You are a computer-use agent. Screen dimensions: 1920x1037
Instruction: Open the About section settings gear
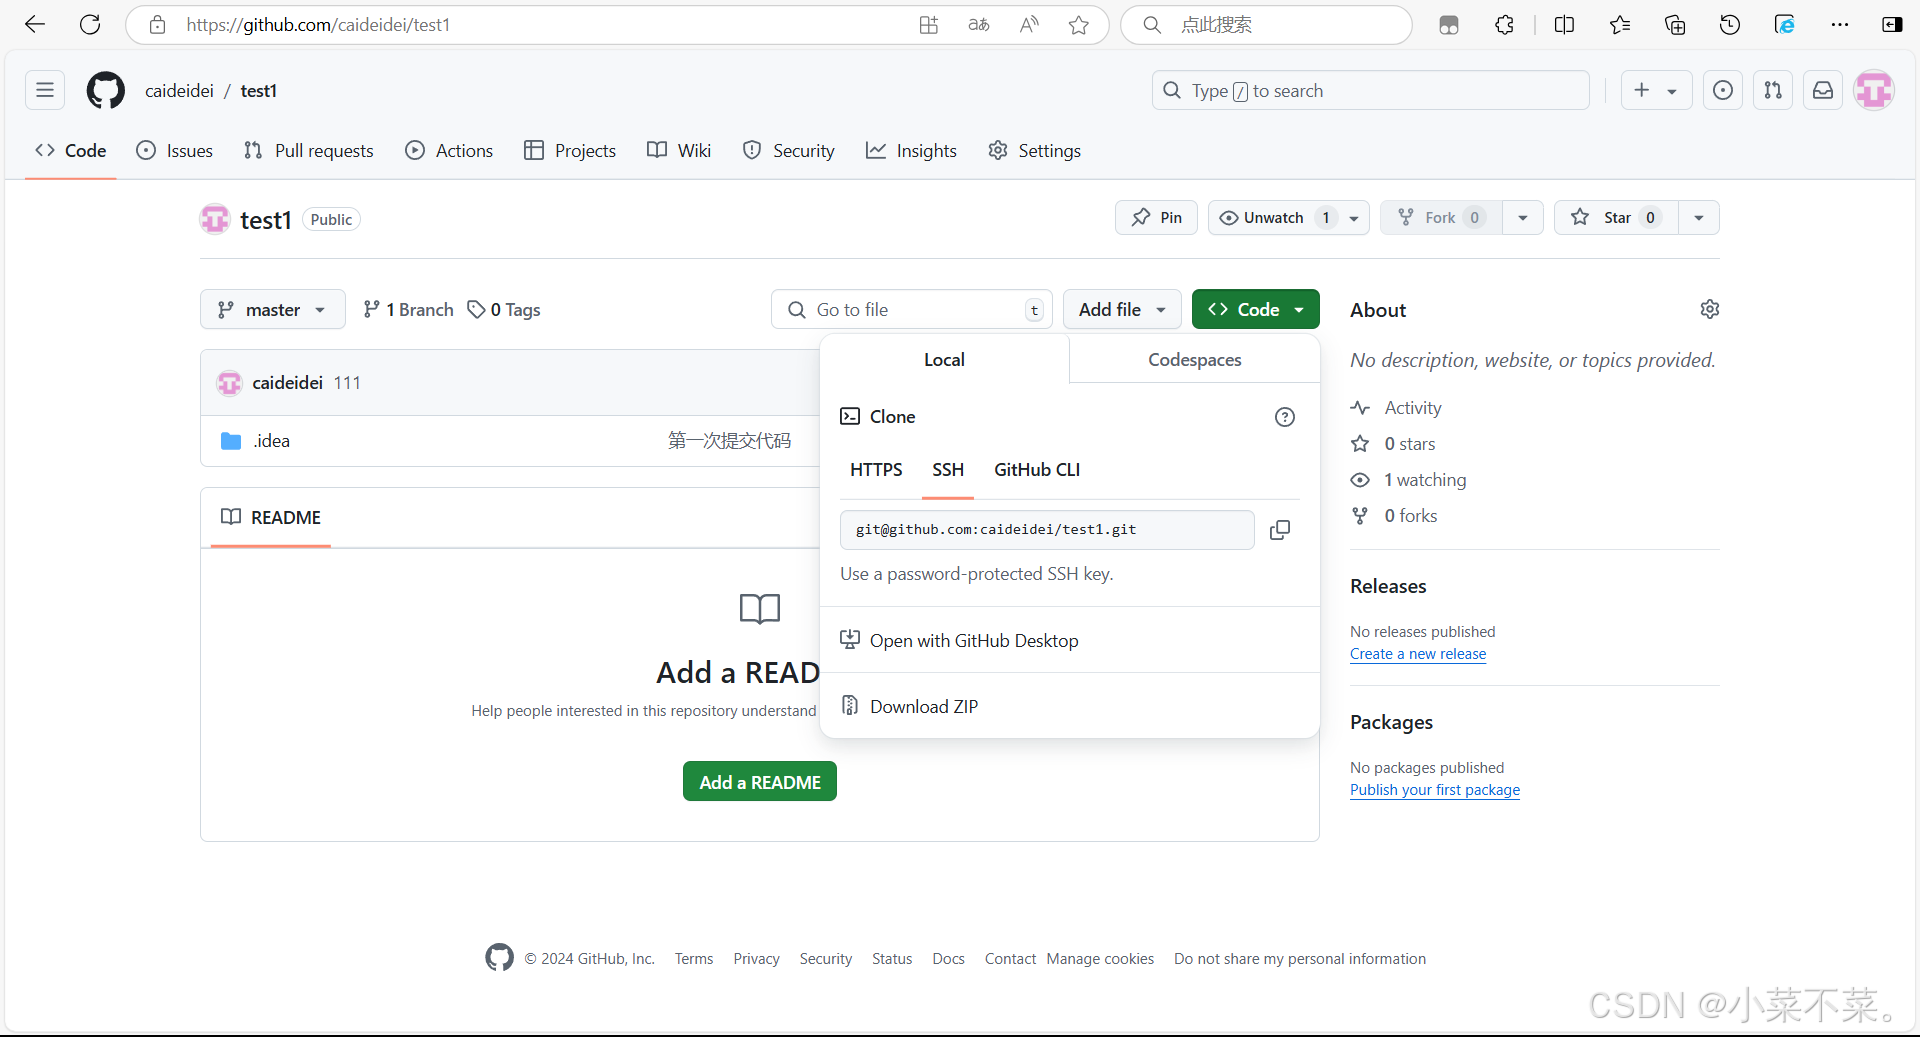click(1709, 309)
